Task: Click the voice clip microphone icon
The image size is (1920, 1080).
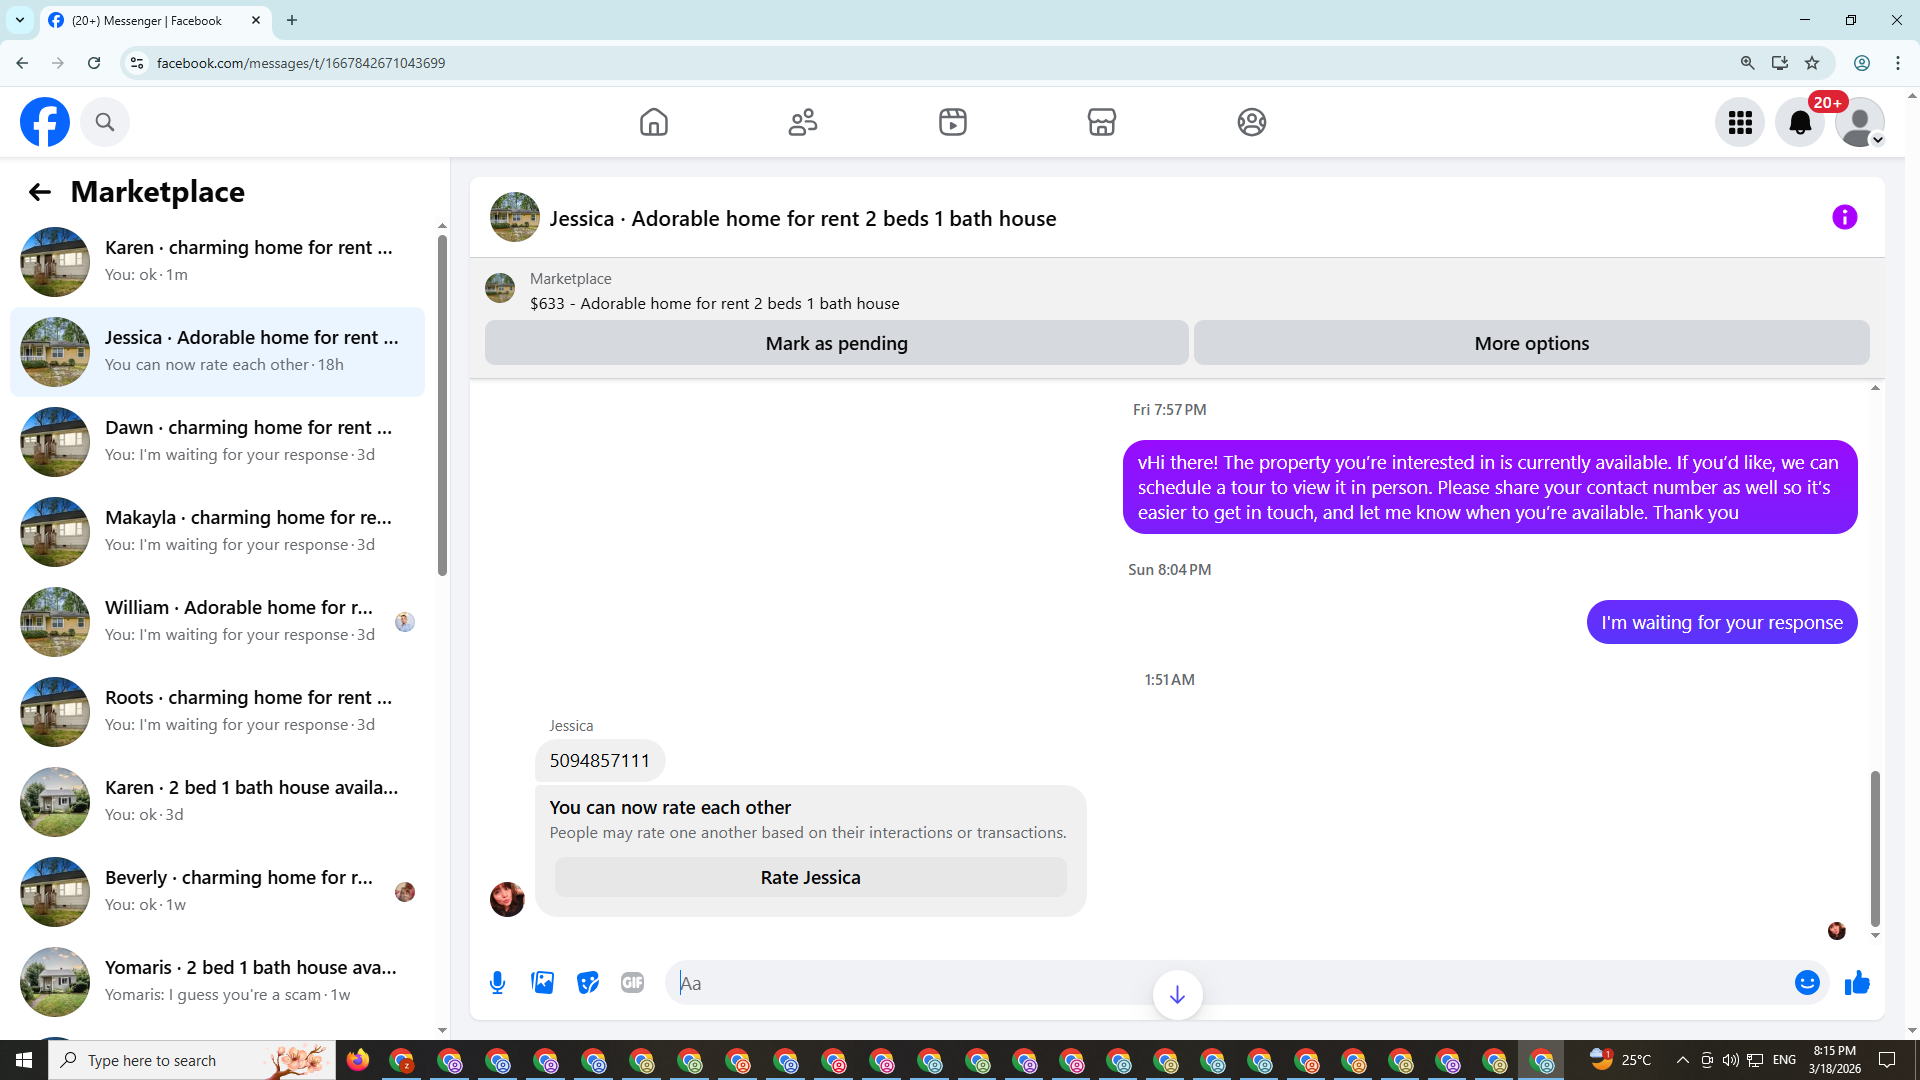Action: (x=497, y=983)
